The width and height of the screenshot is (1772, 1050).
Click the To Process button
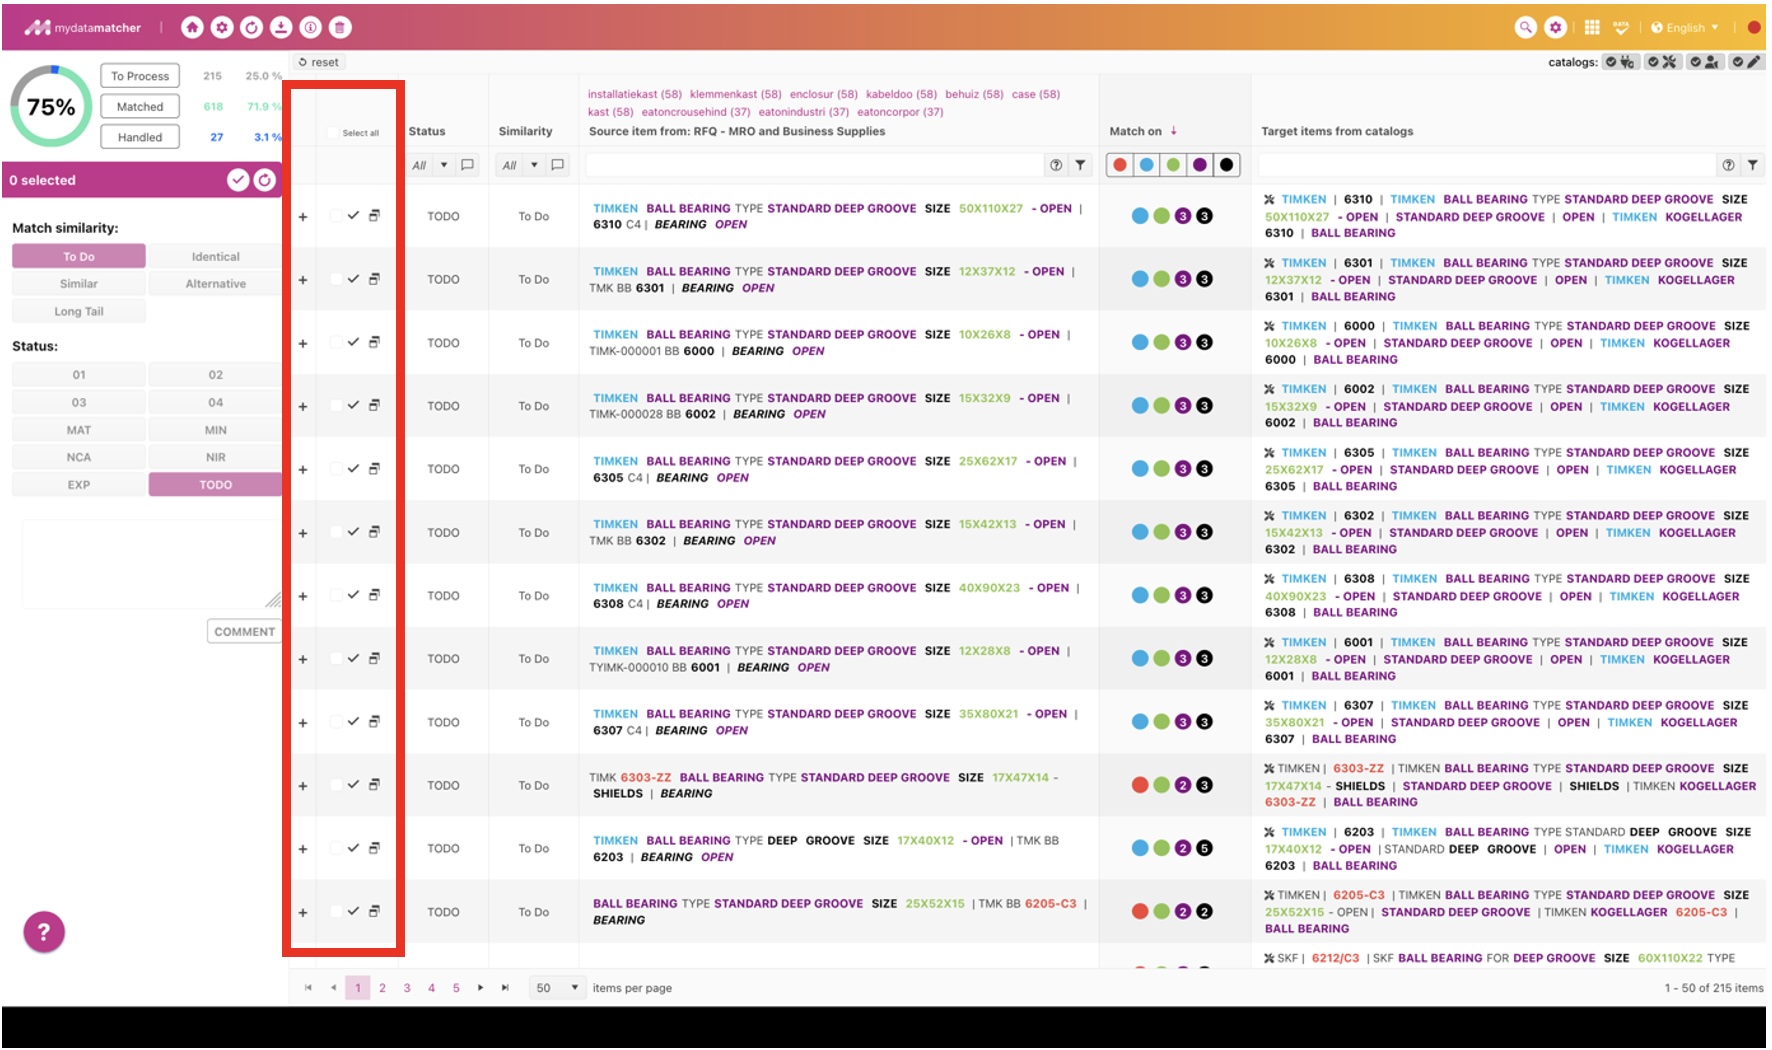coord(140,76)
